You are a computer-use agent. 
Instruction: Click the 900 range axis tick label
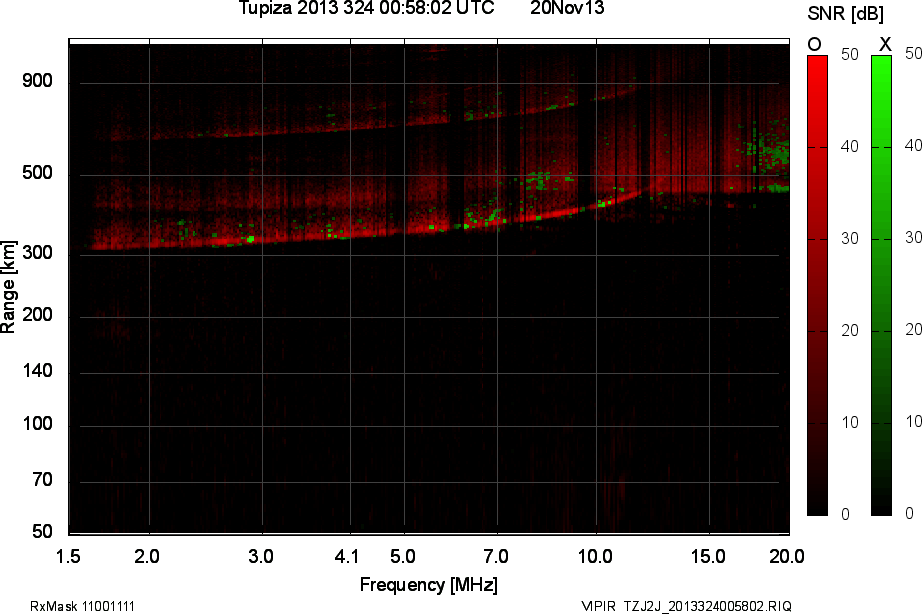click(x=37, y=81)
